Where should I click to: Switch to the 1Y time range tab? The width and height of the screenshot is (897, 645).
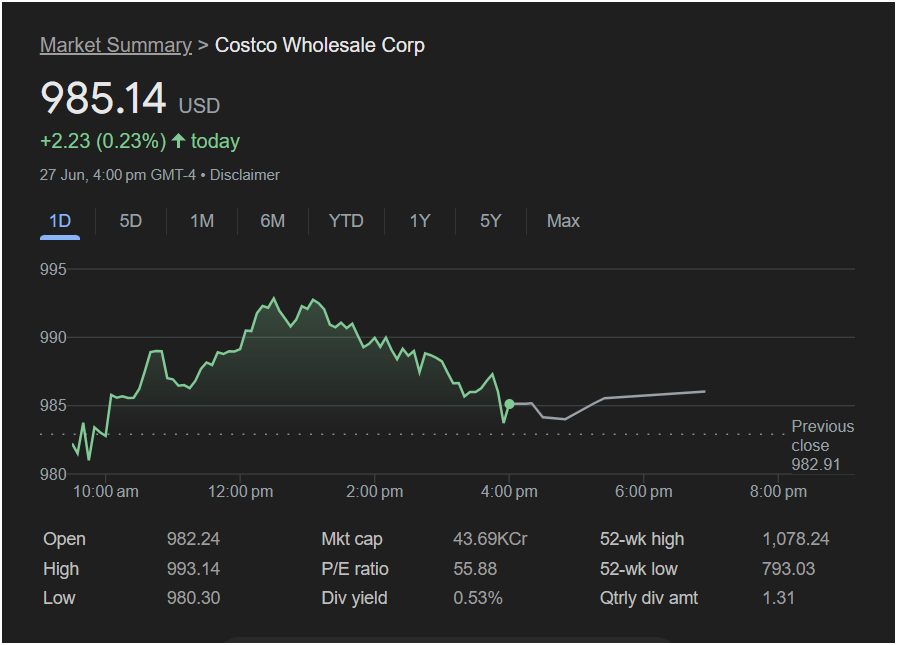[420, 221]
